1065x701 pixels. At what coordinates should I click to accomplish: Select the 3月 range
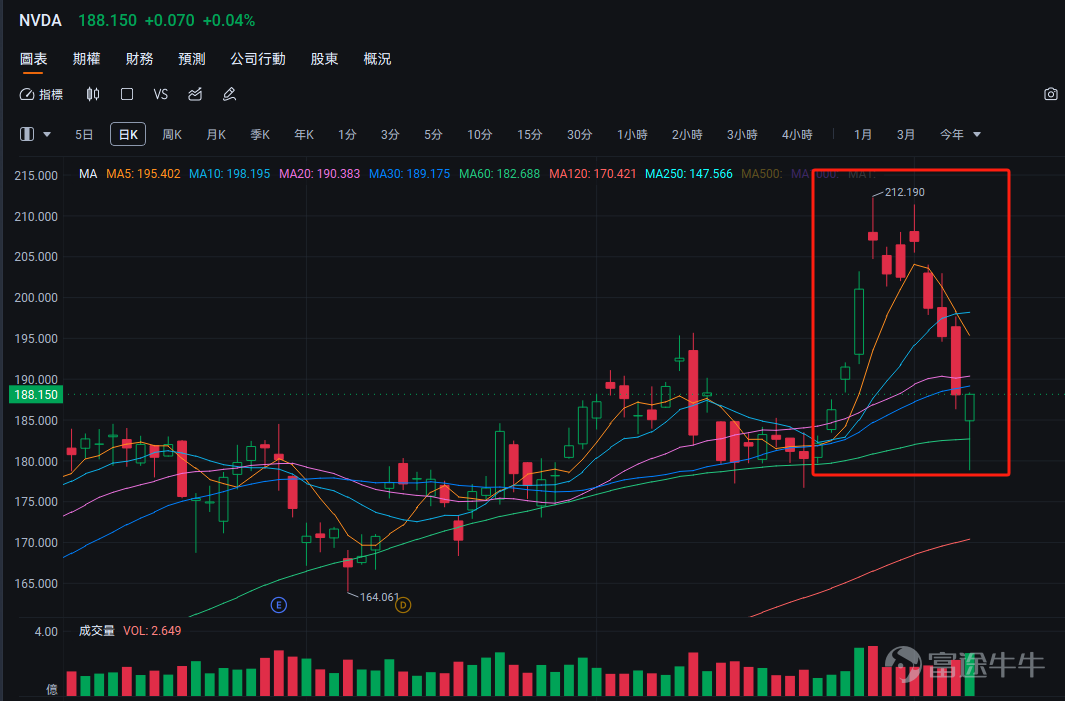(905, 134)
